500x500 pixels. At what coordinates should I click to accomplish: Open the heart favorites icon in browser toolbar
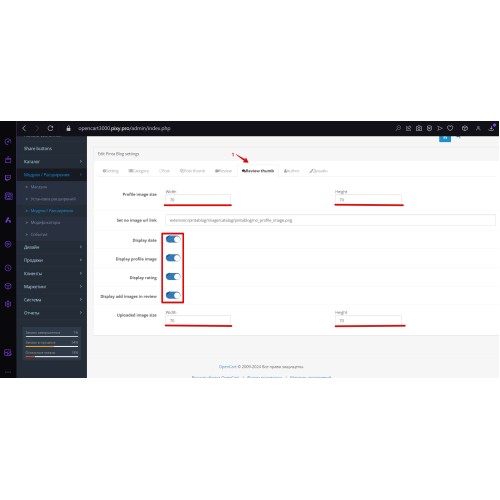pos(450,128)
